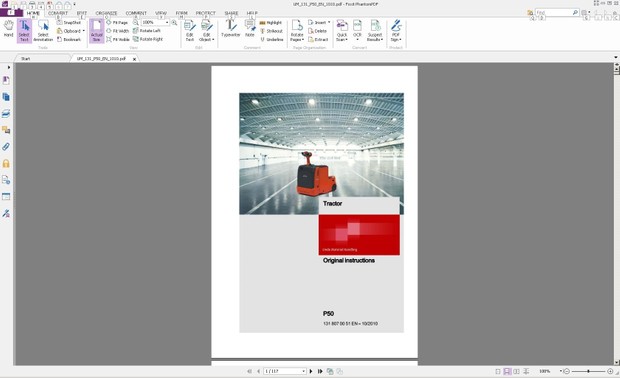This screenshot has height=378, width=620.
Task: Add a Note comment
Action: tap(250, 28)
